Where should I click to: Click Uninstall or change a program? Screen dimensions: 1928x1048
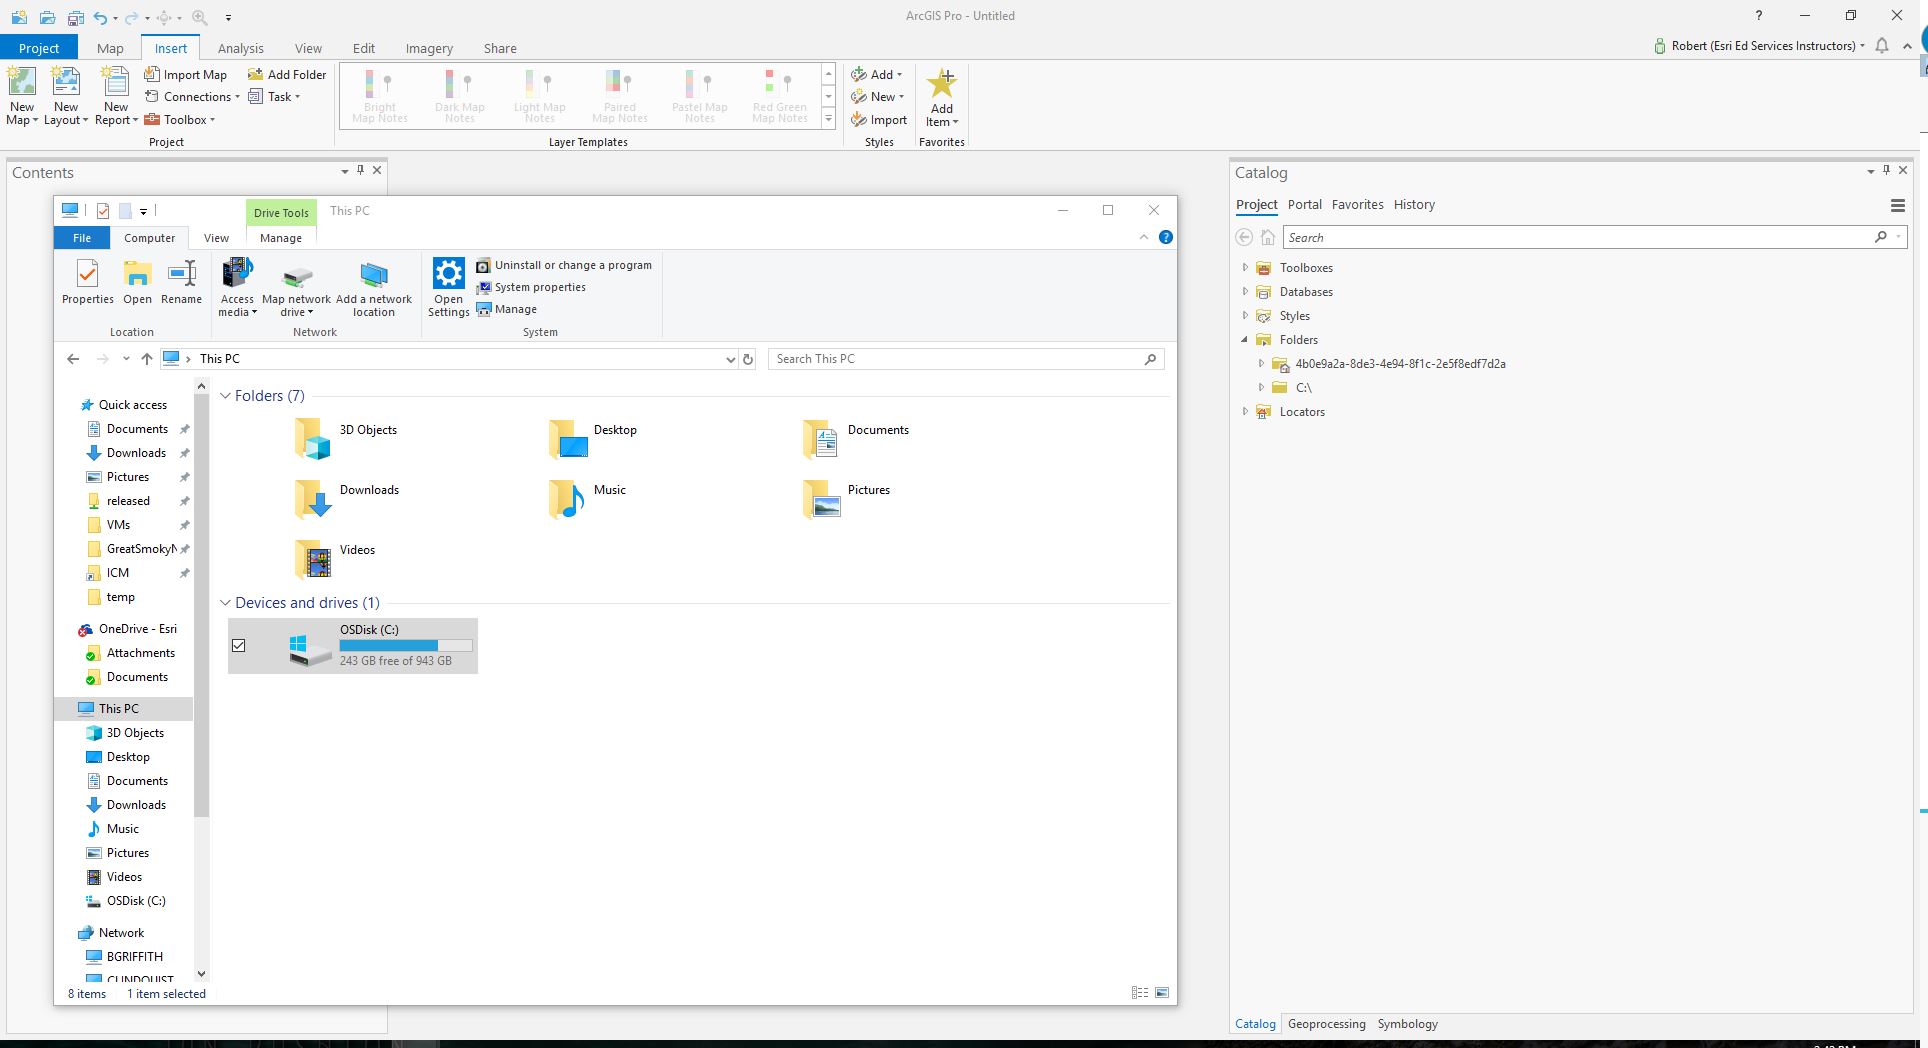[x=564, y=265]
